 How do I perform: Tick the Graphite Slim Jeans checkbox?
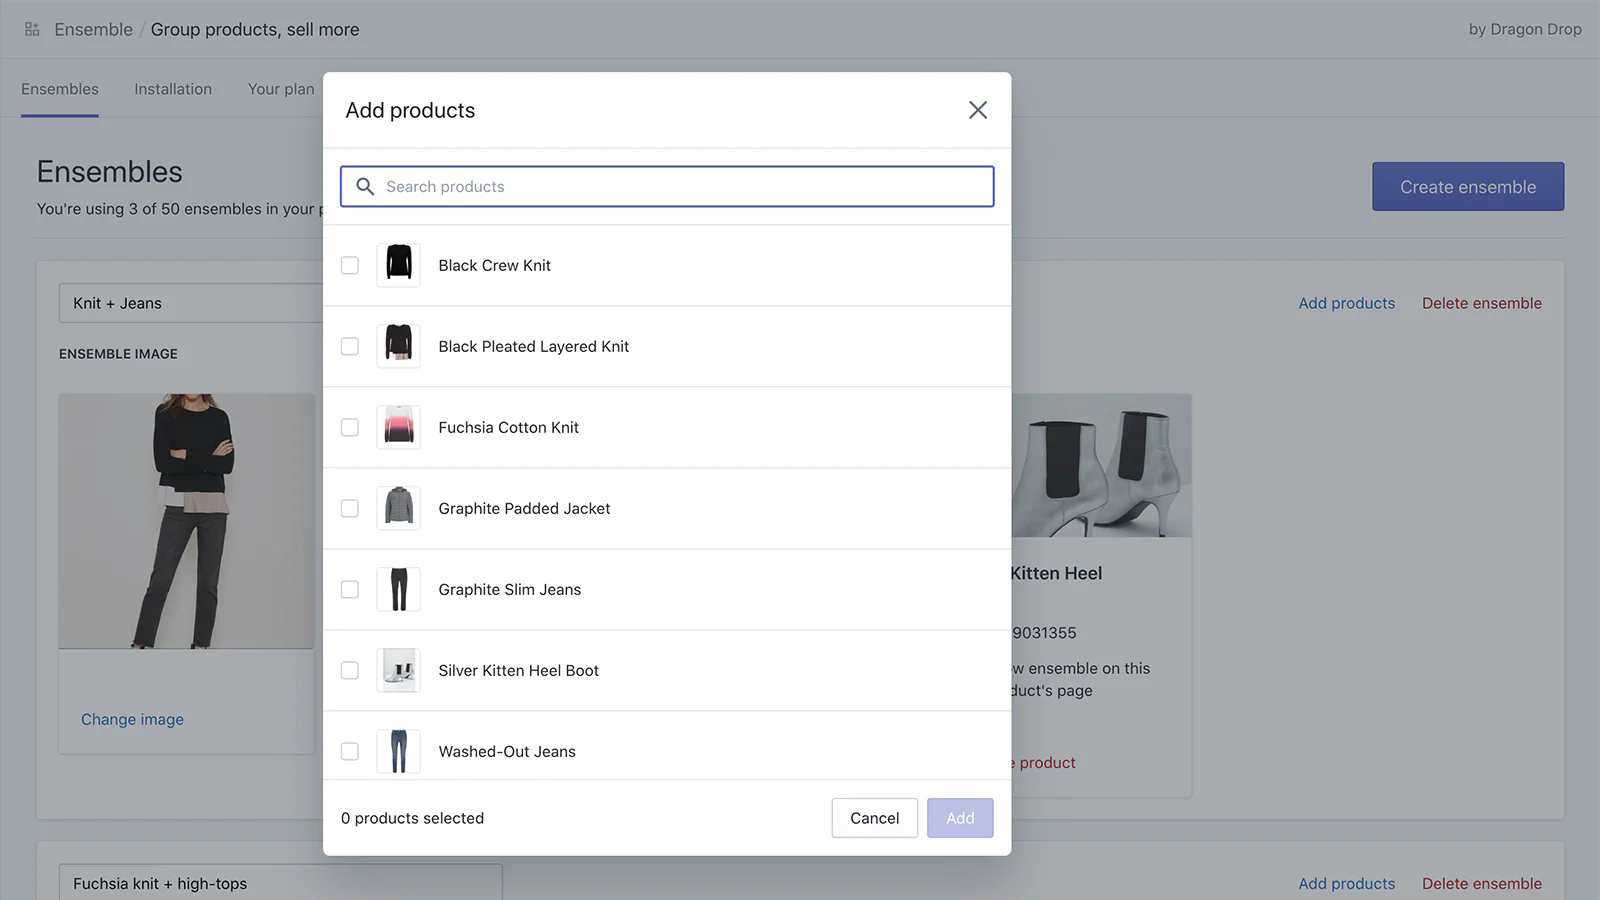coord(350,589)
